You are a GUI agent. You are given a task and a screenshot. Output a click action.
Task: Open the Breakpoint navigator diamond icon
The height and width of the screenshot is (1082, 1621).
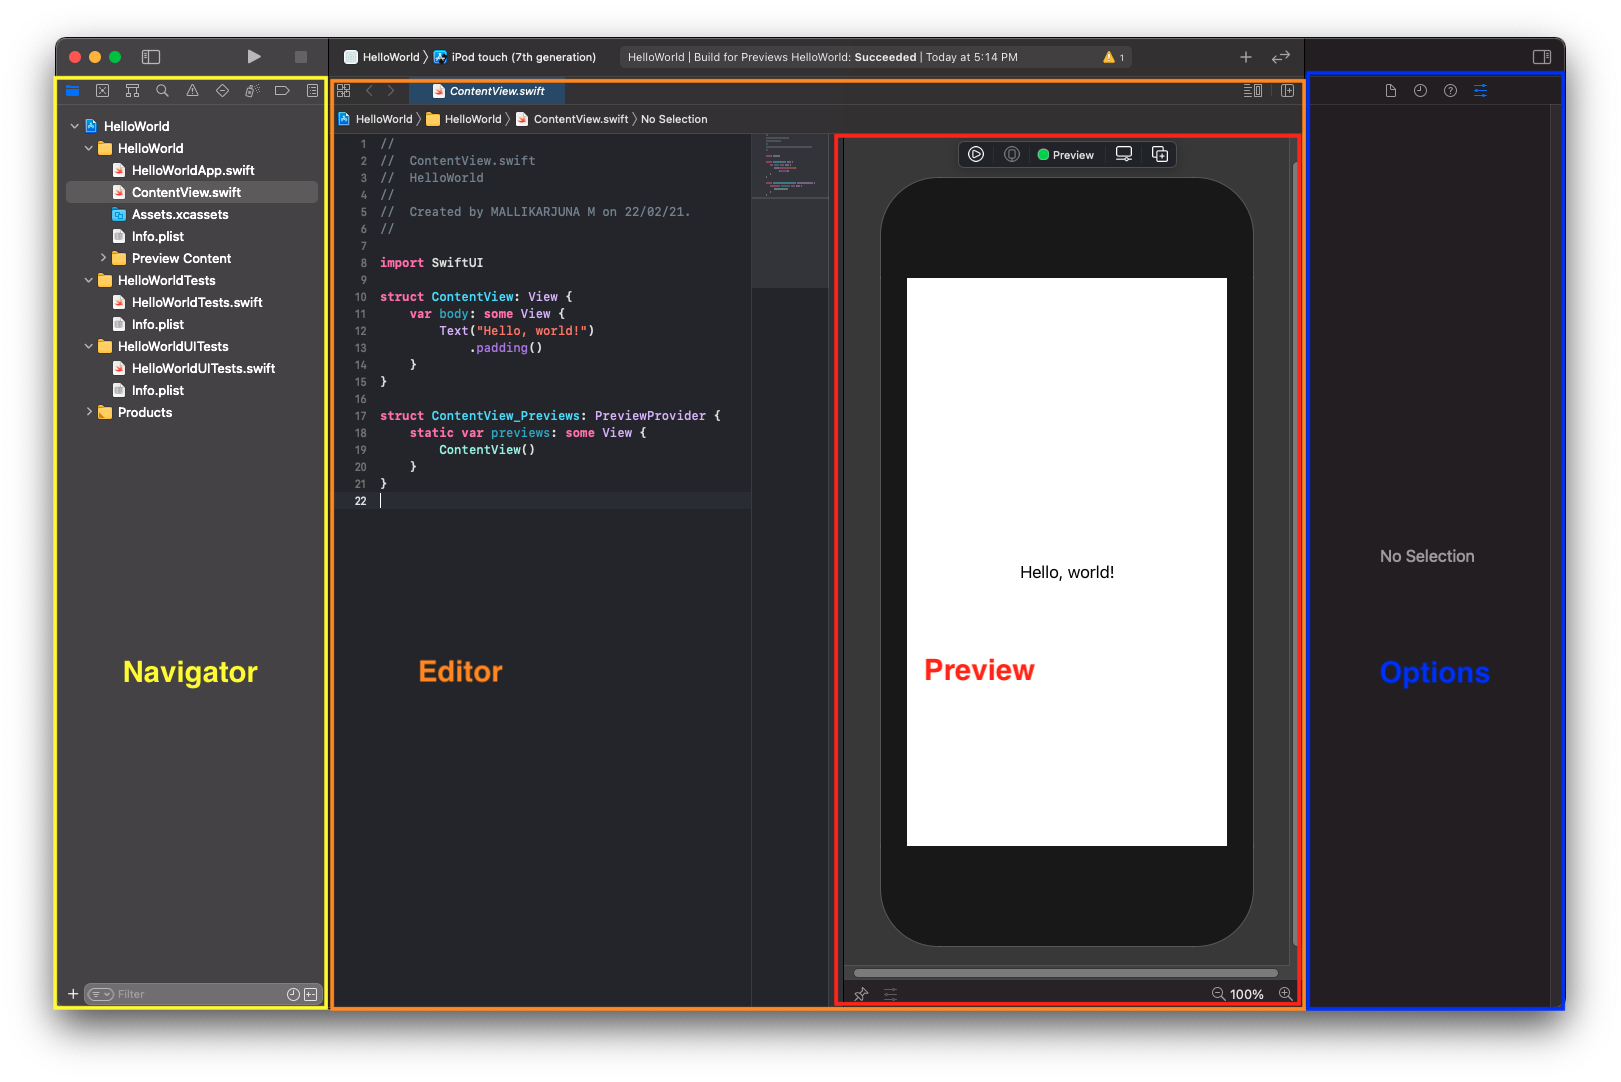click(x=222, y=90)
